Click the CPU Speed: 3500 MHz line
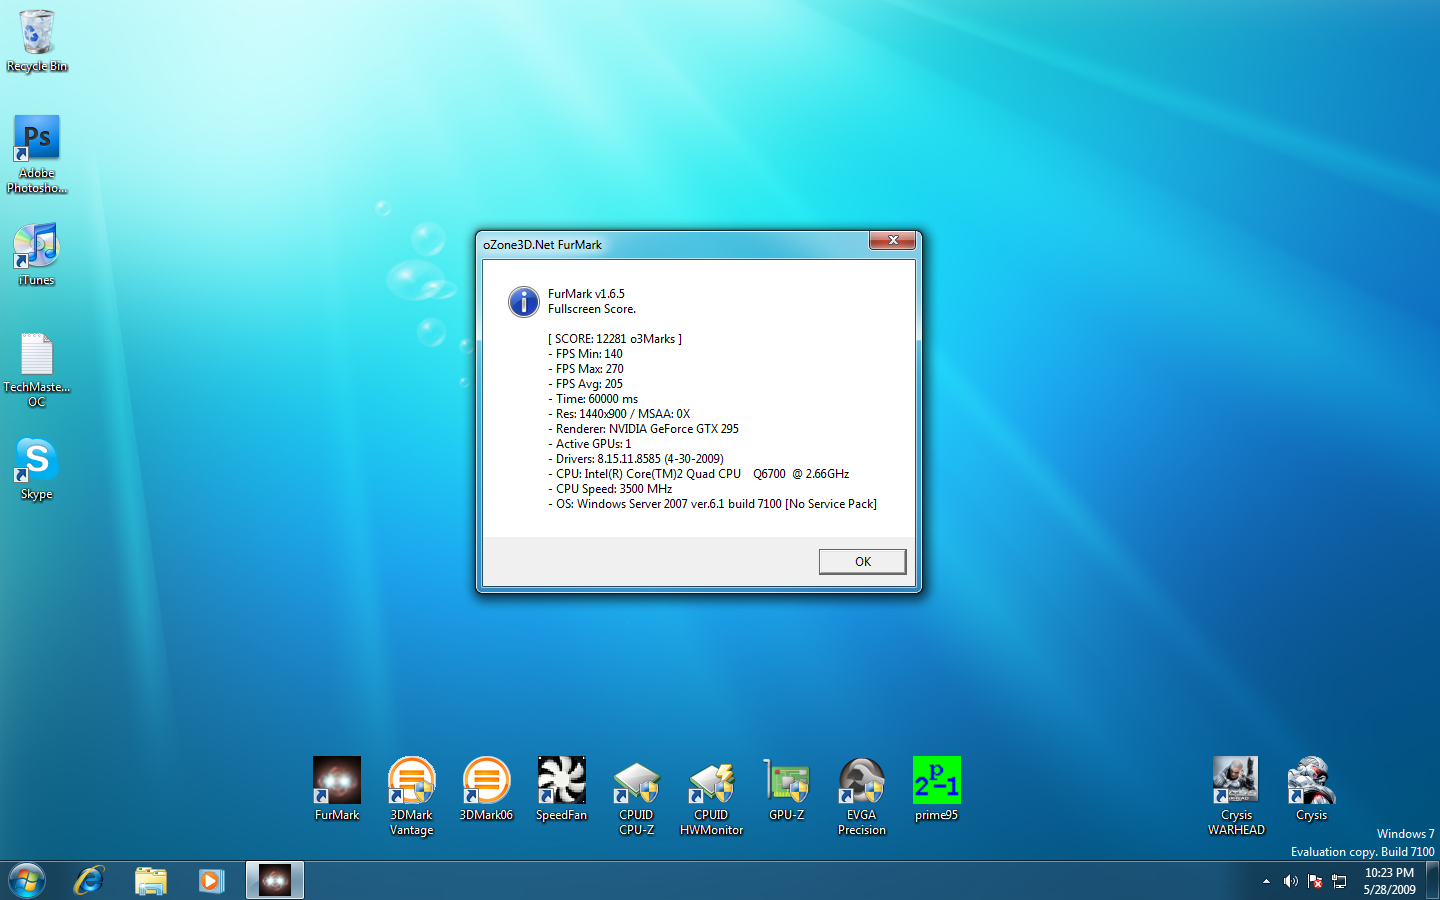1440x900 pixels. point(610,489)
